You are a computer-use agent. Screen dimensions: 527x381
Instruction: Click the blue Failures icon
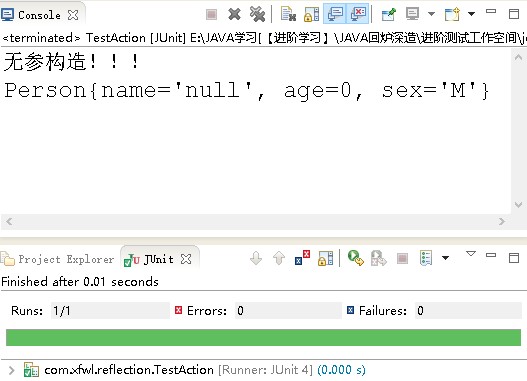tap(351, 310)
